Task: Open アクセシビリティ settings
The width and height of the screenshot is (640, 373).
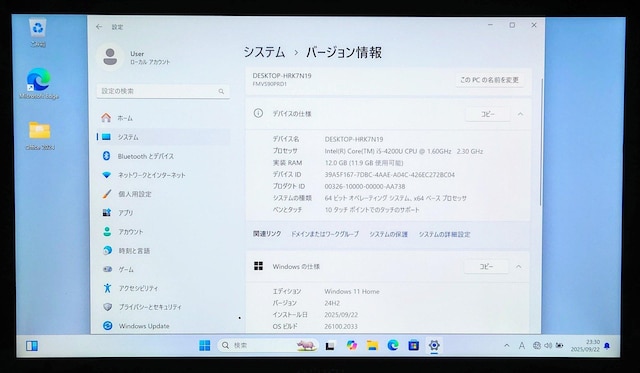Action: [x=164, y=288]
